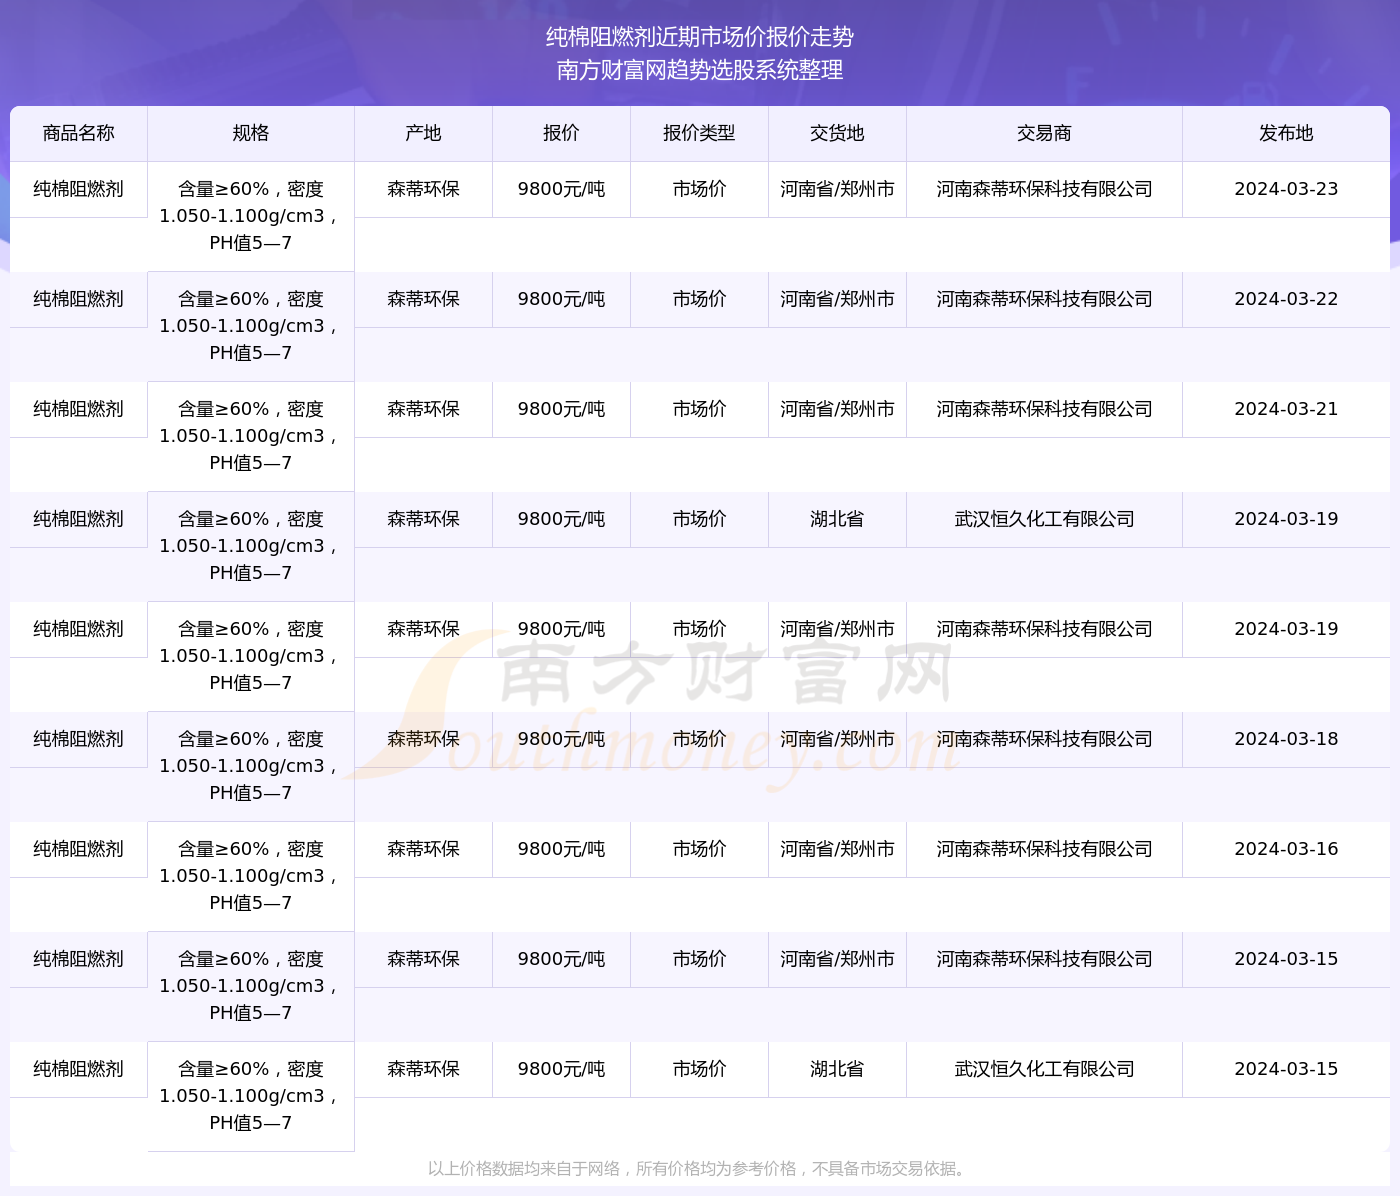Screen dimensions: 1400x1196
Task: Click the 报价类型 column header
Action: [699, 133]
